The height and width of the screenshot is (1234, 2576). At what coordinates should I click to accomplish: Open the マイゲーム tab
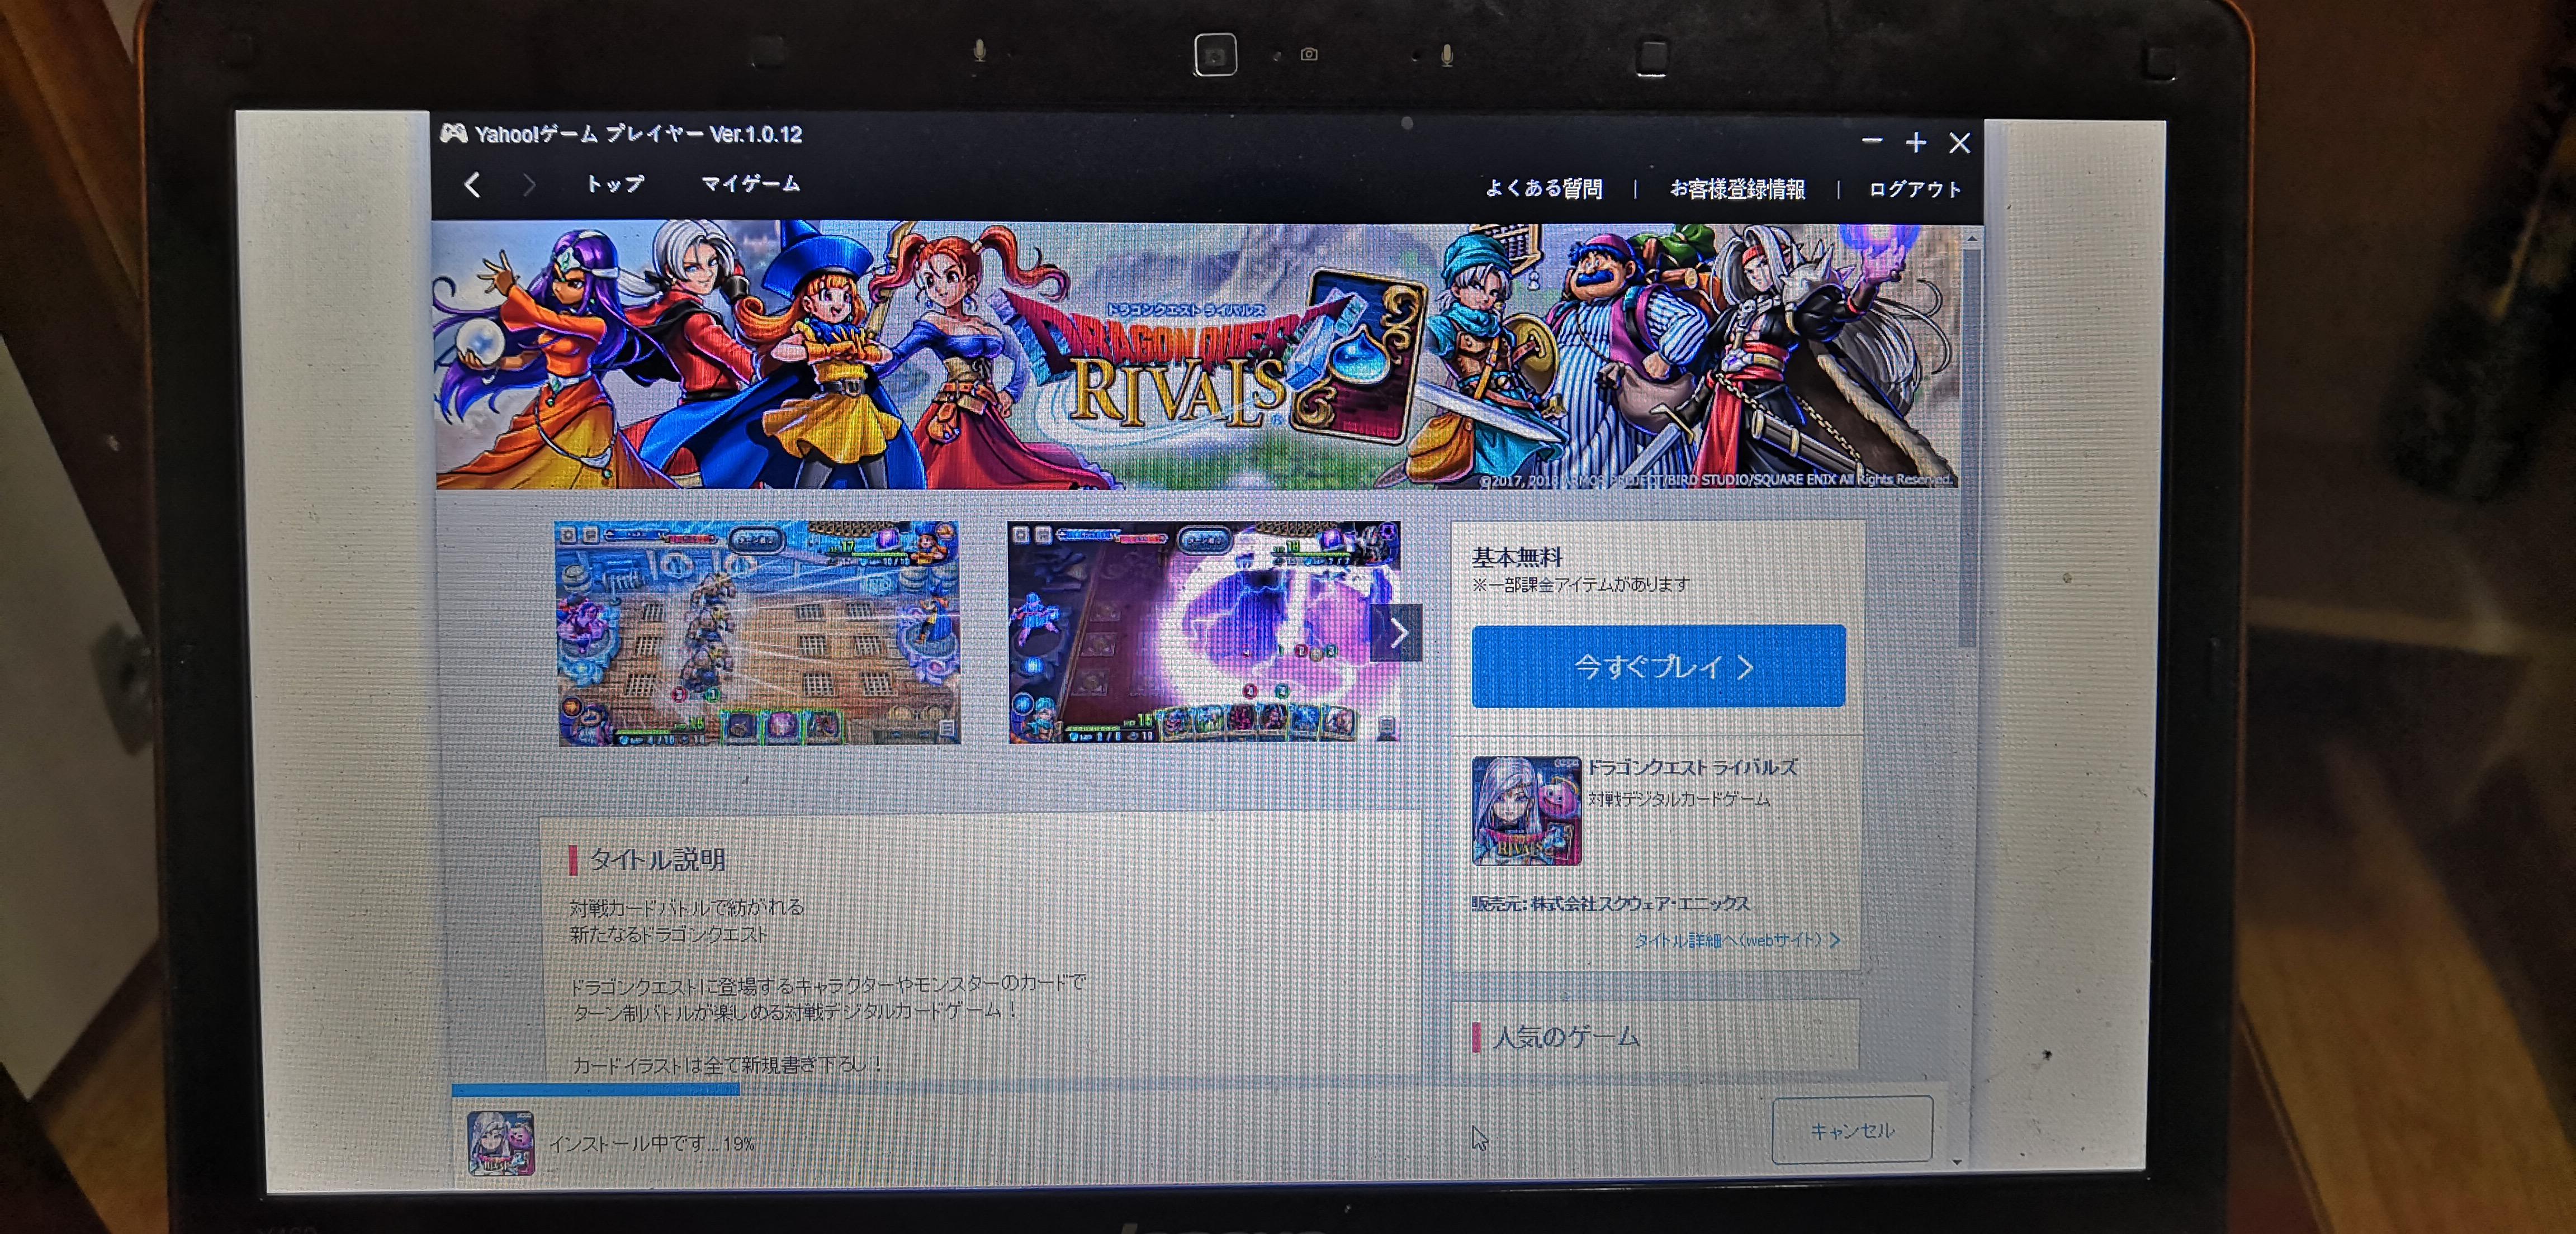click(x=750, y=184)
